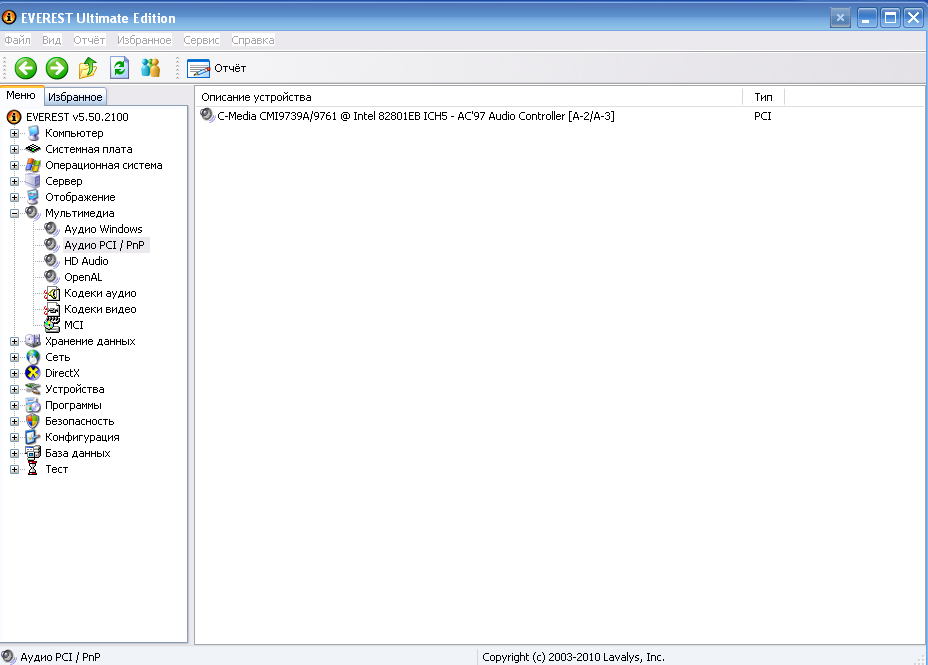This screenshot has width=928, height=665.
Task: Expand the Устройства node
Action: point(14,389)
